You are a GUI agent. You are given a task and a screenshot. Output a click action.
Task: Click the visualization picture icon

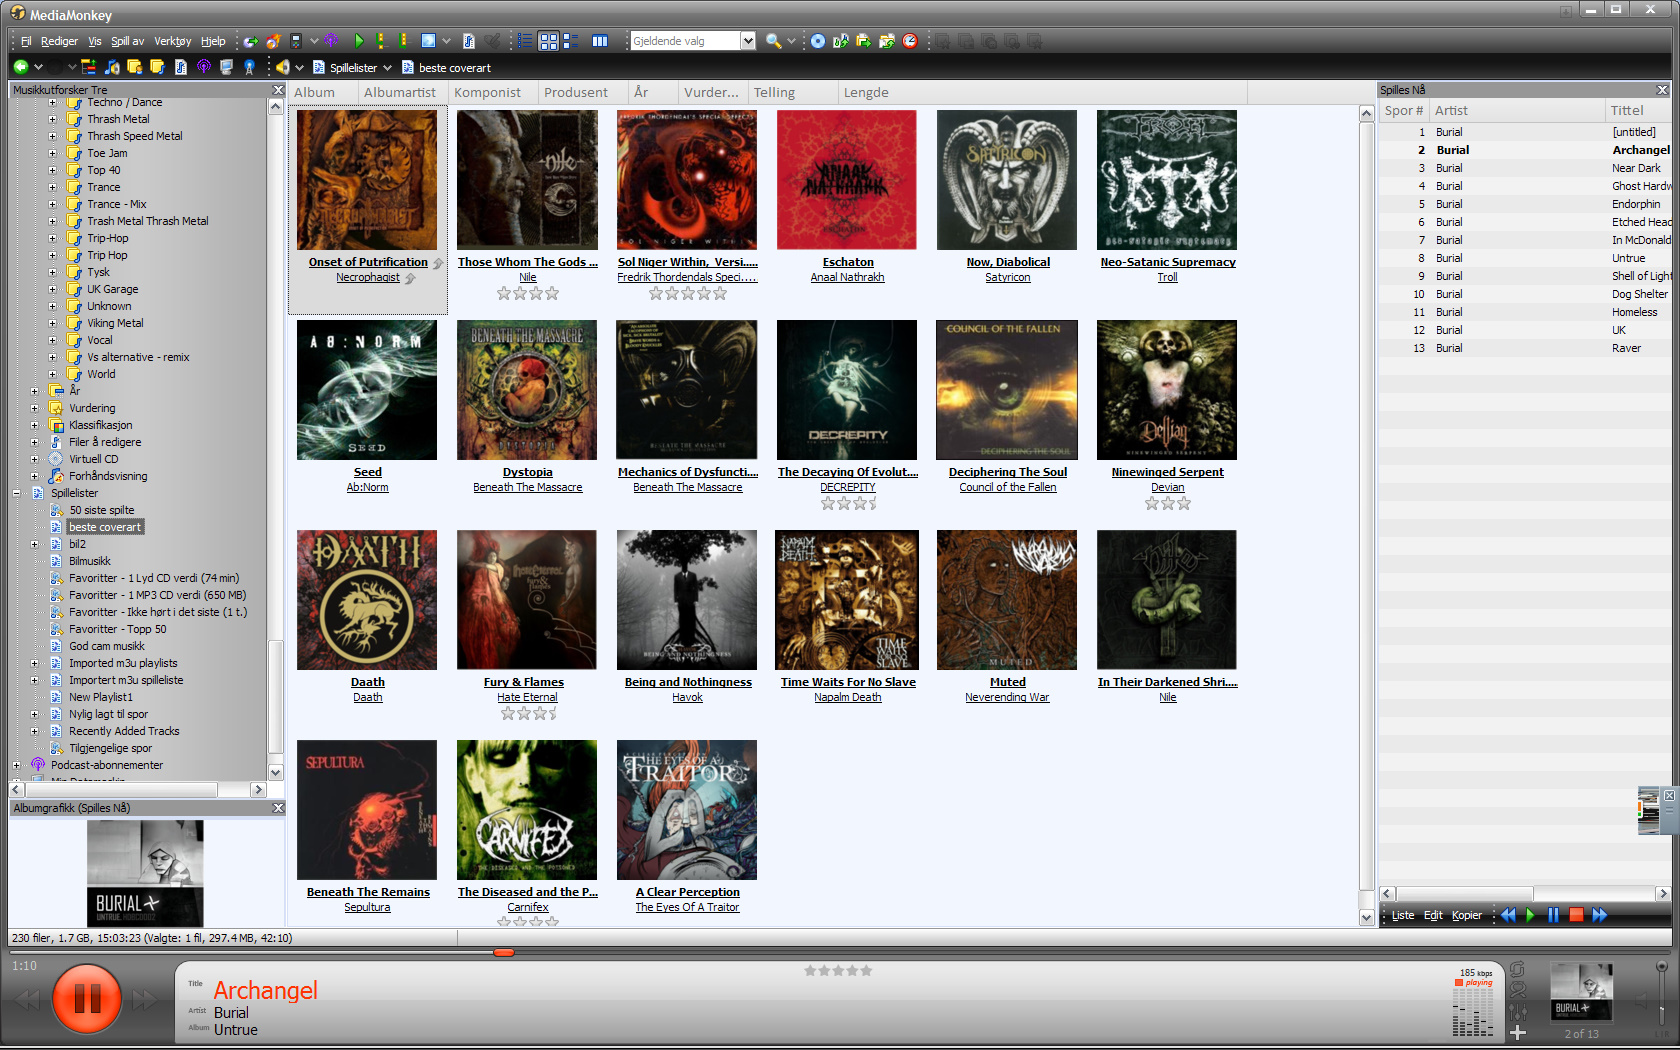[429, 41]
